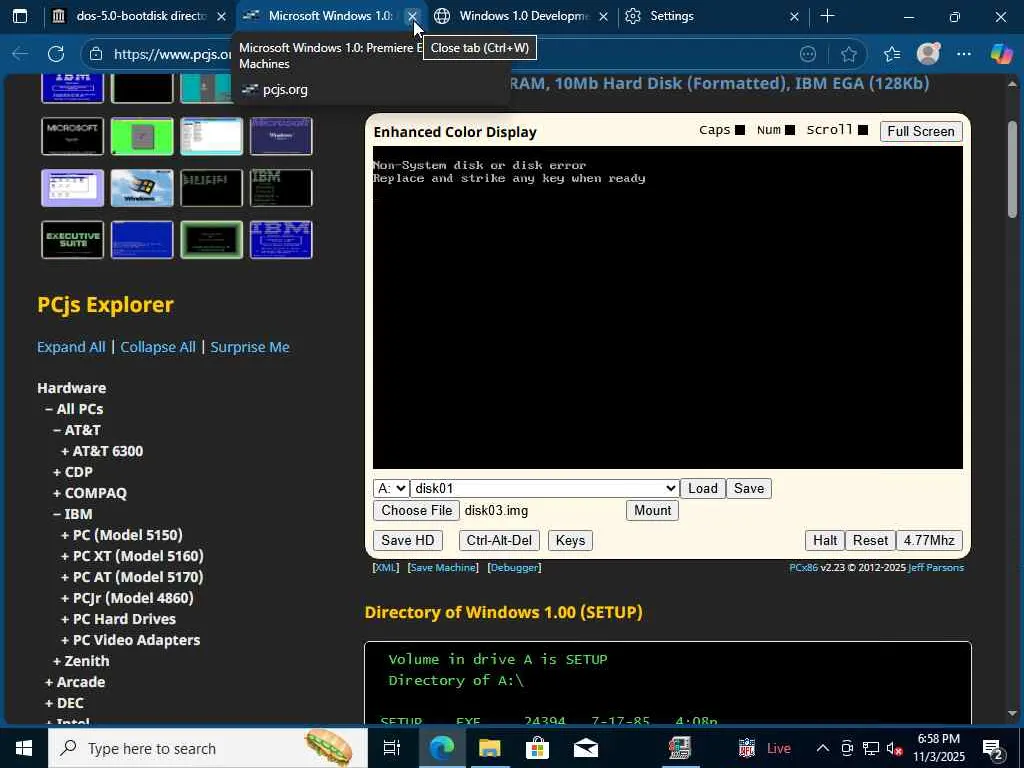Close the Microsoft Windows 1.0 tab

(412, 16)
